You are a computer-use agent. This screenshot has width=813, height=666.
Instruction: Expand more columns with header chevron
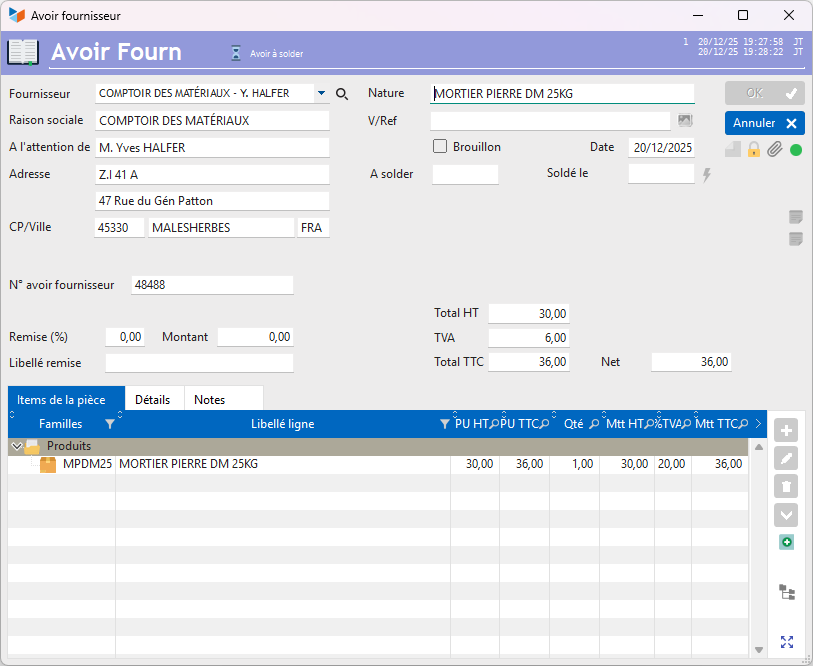[x=758, y=424]
